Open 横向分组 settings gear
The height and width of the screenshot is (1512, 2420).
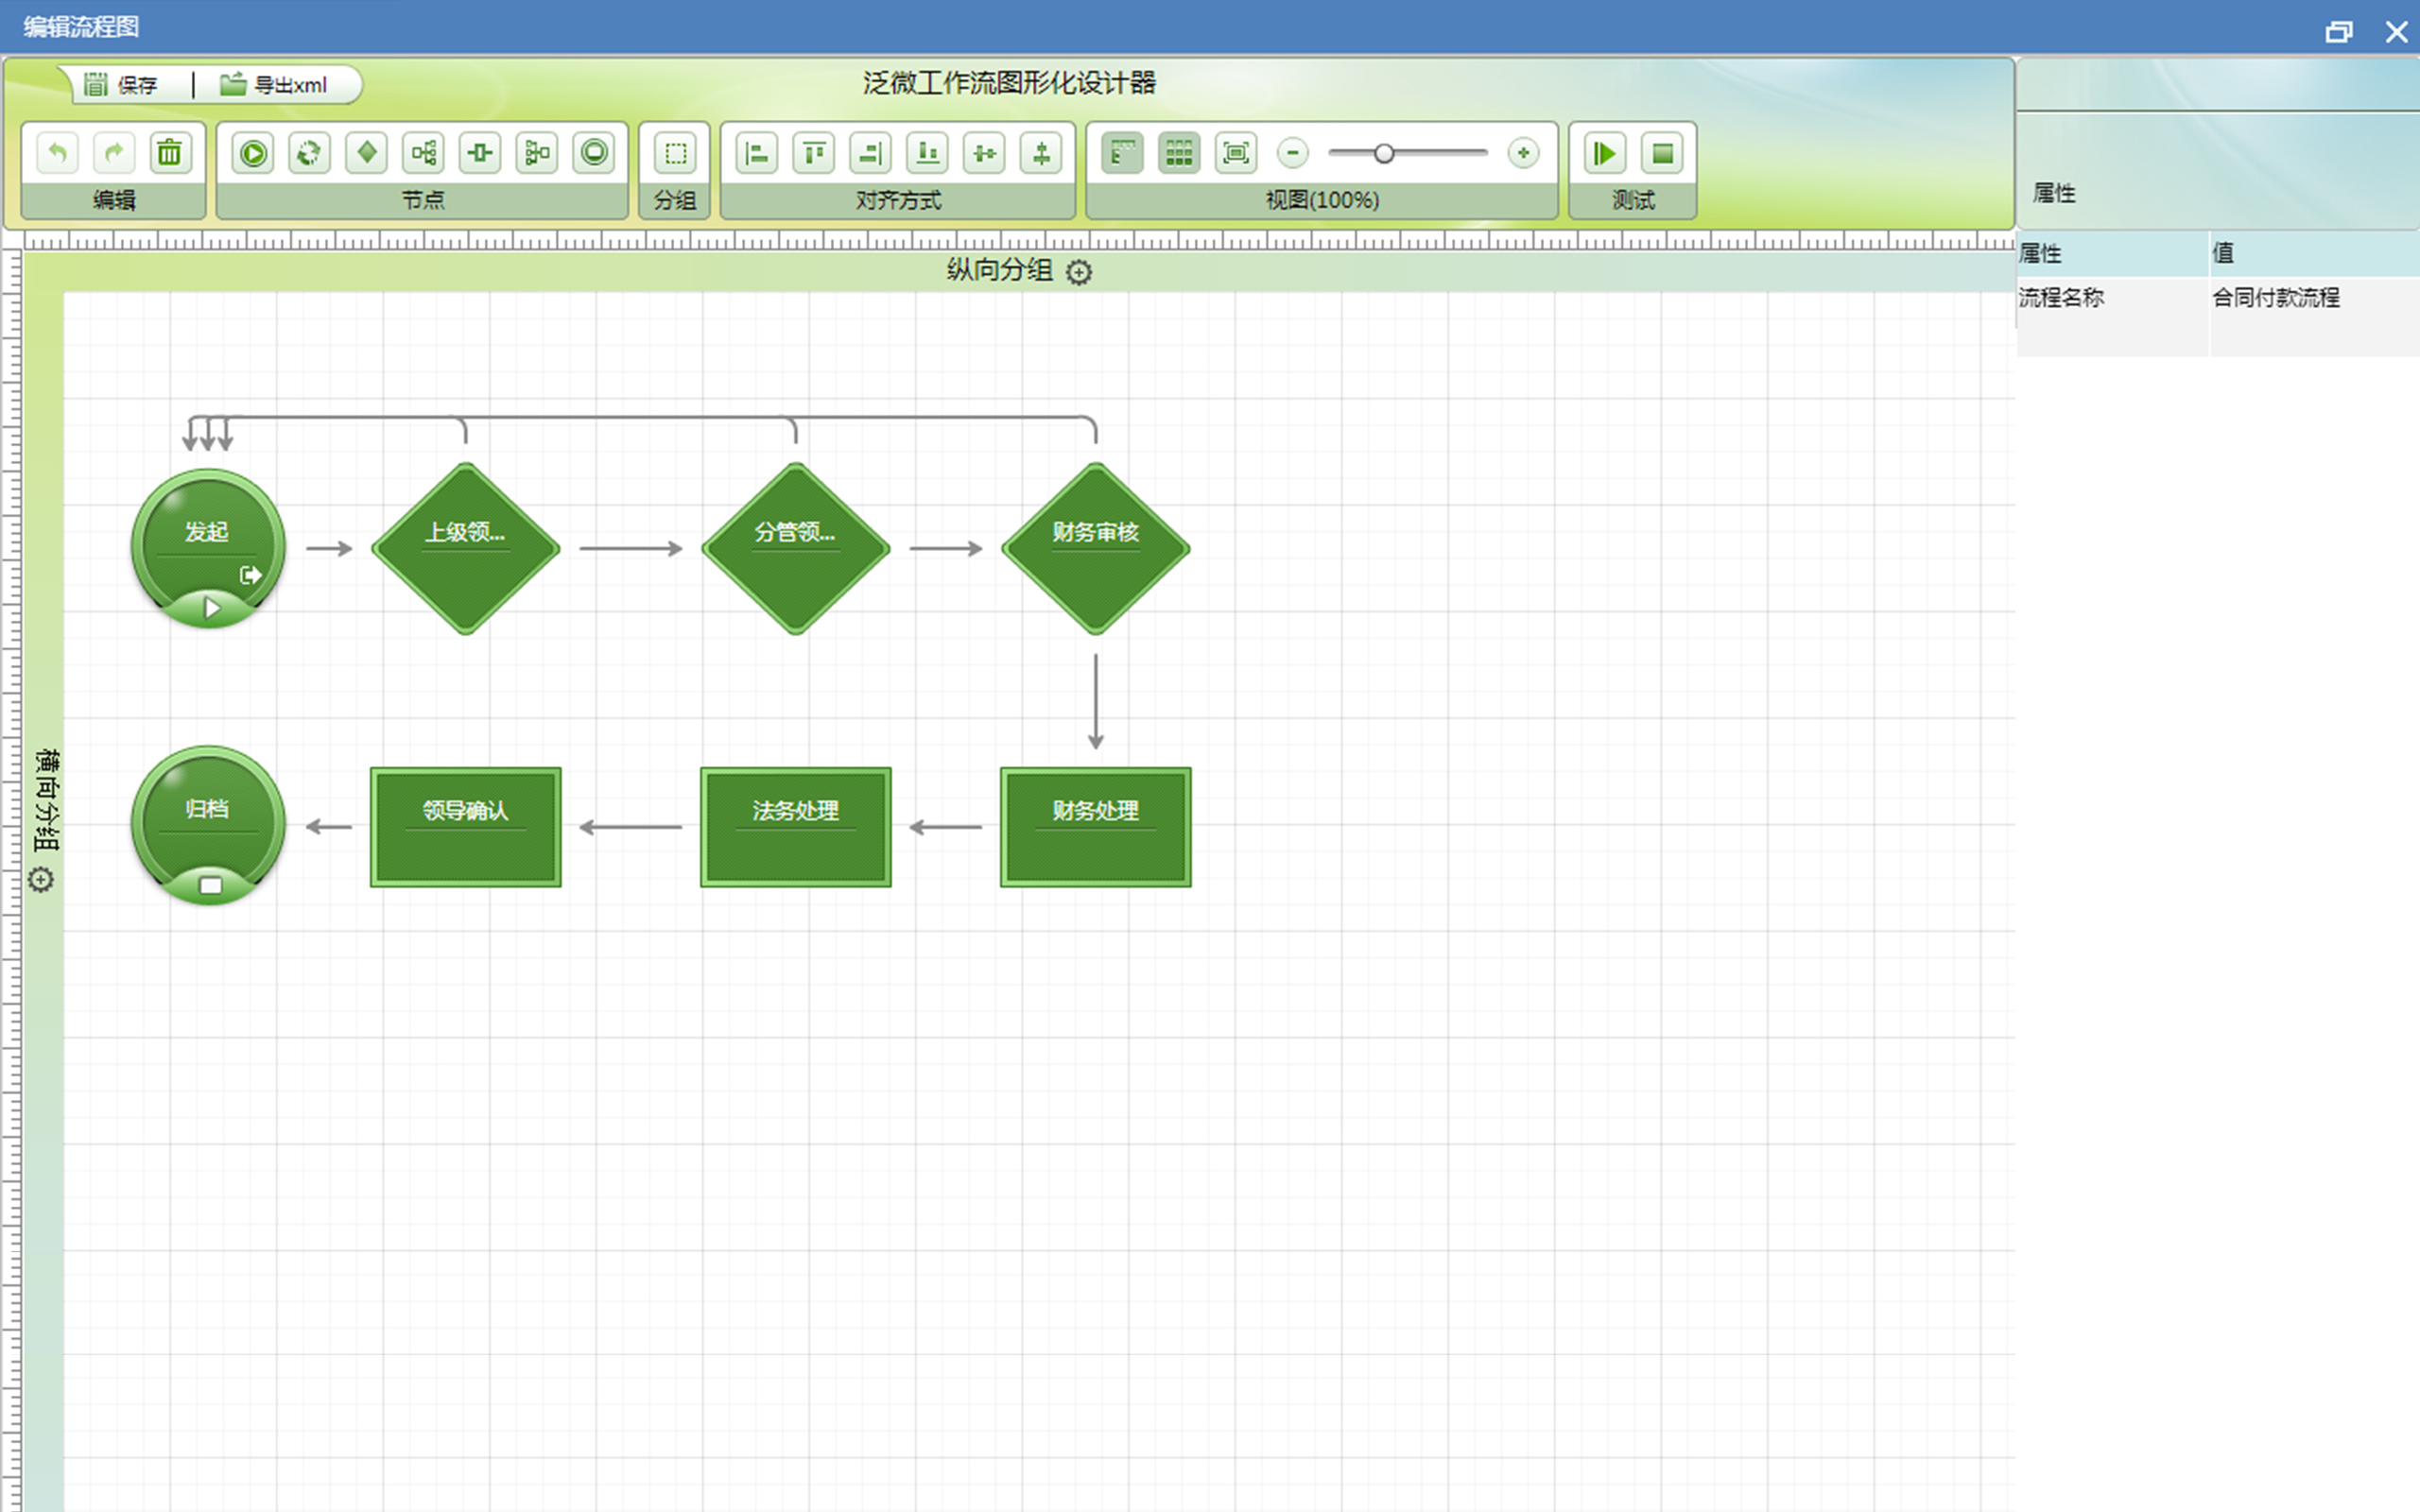pyautogui.click(x=41, y=880)
